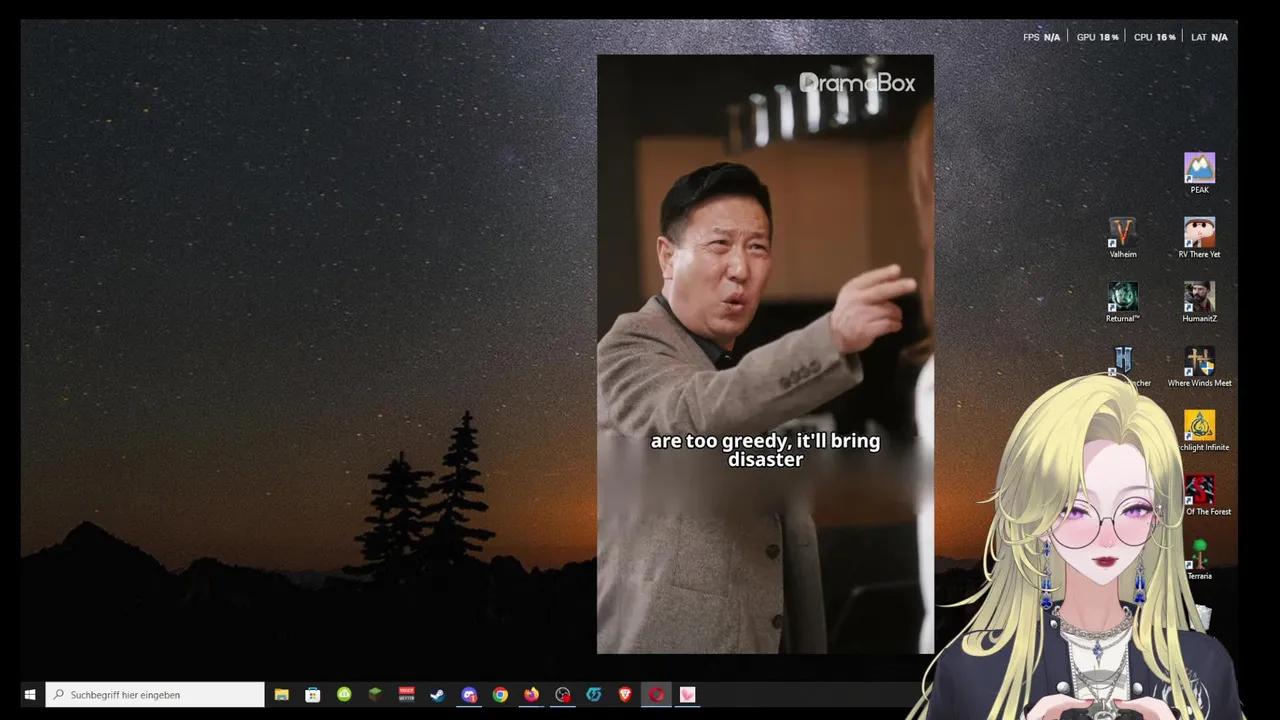Open the Voicemeeter taskbar icon

pos(406,695)
